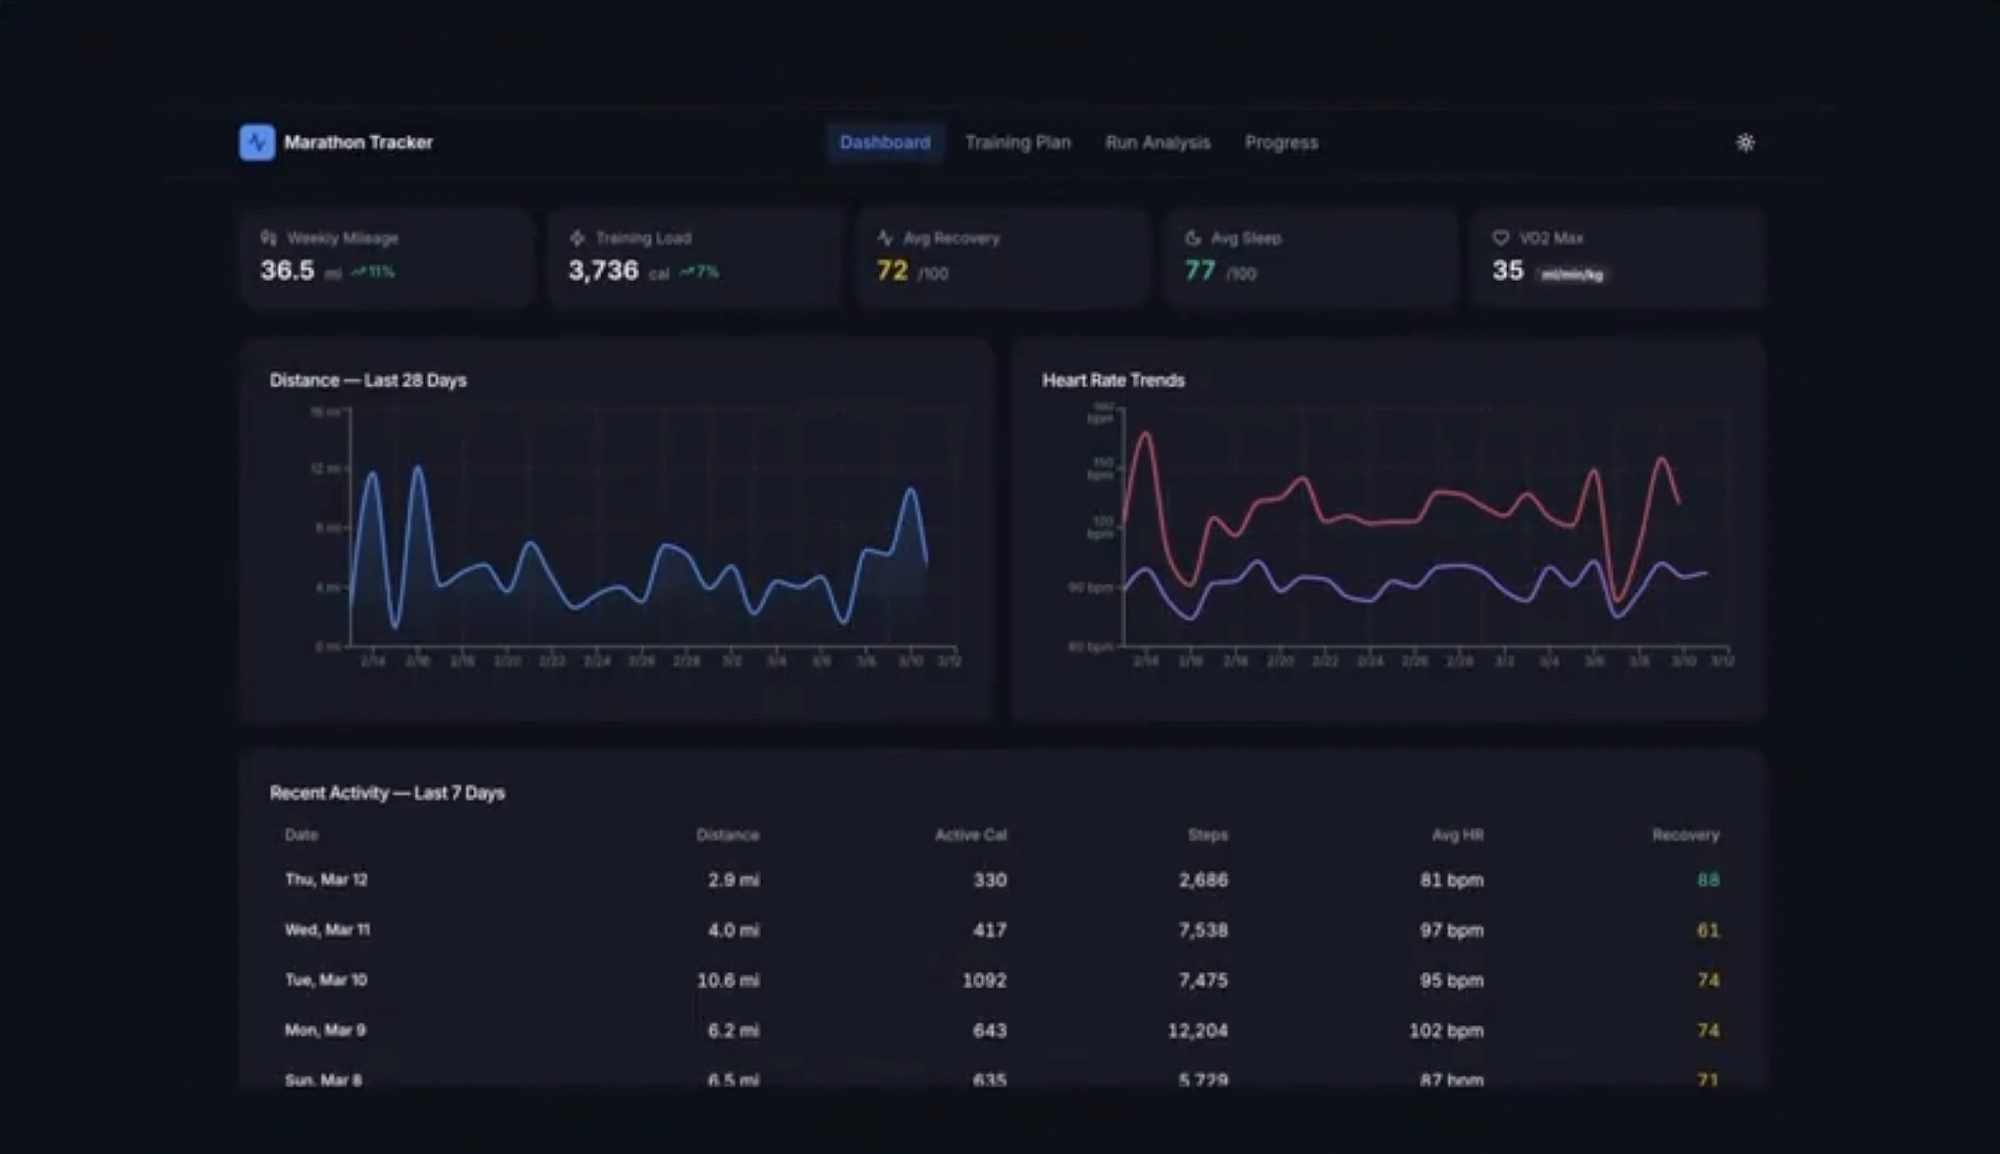Click the Avg Recovery pulse icon
This screenshot has height=1154, width=2000.
pos(885,238)
